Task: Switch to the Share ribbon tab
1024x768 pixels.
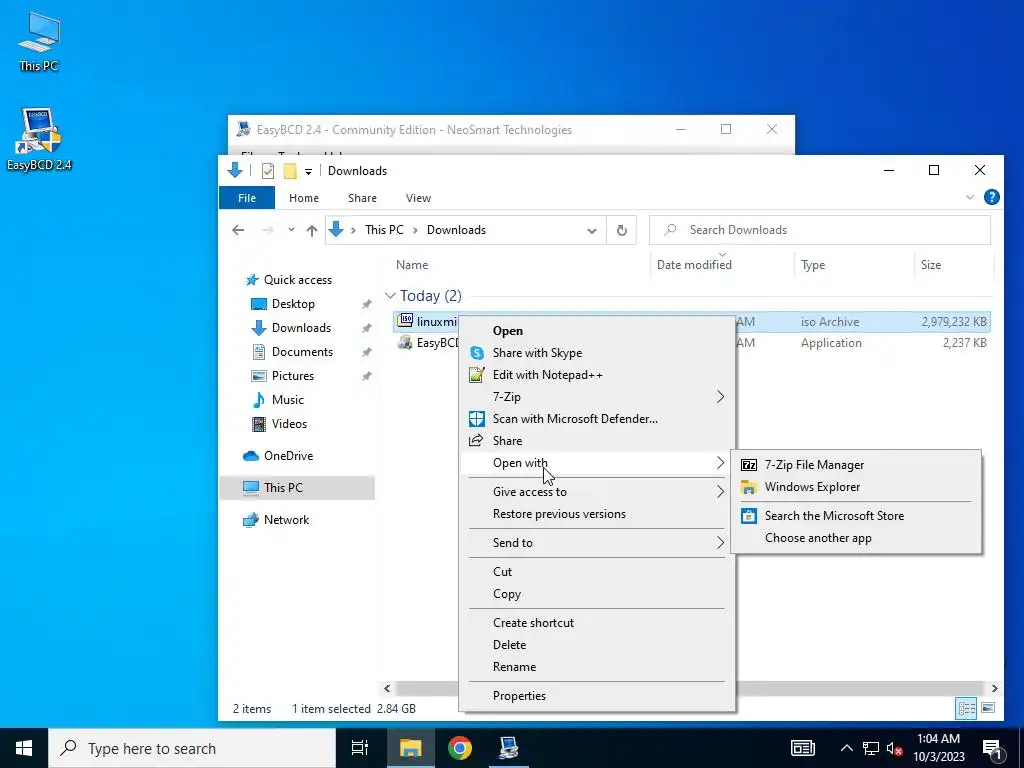Action: [362, 198]
